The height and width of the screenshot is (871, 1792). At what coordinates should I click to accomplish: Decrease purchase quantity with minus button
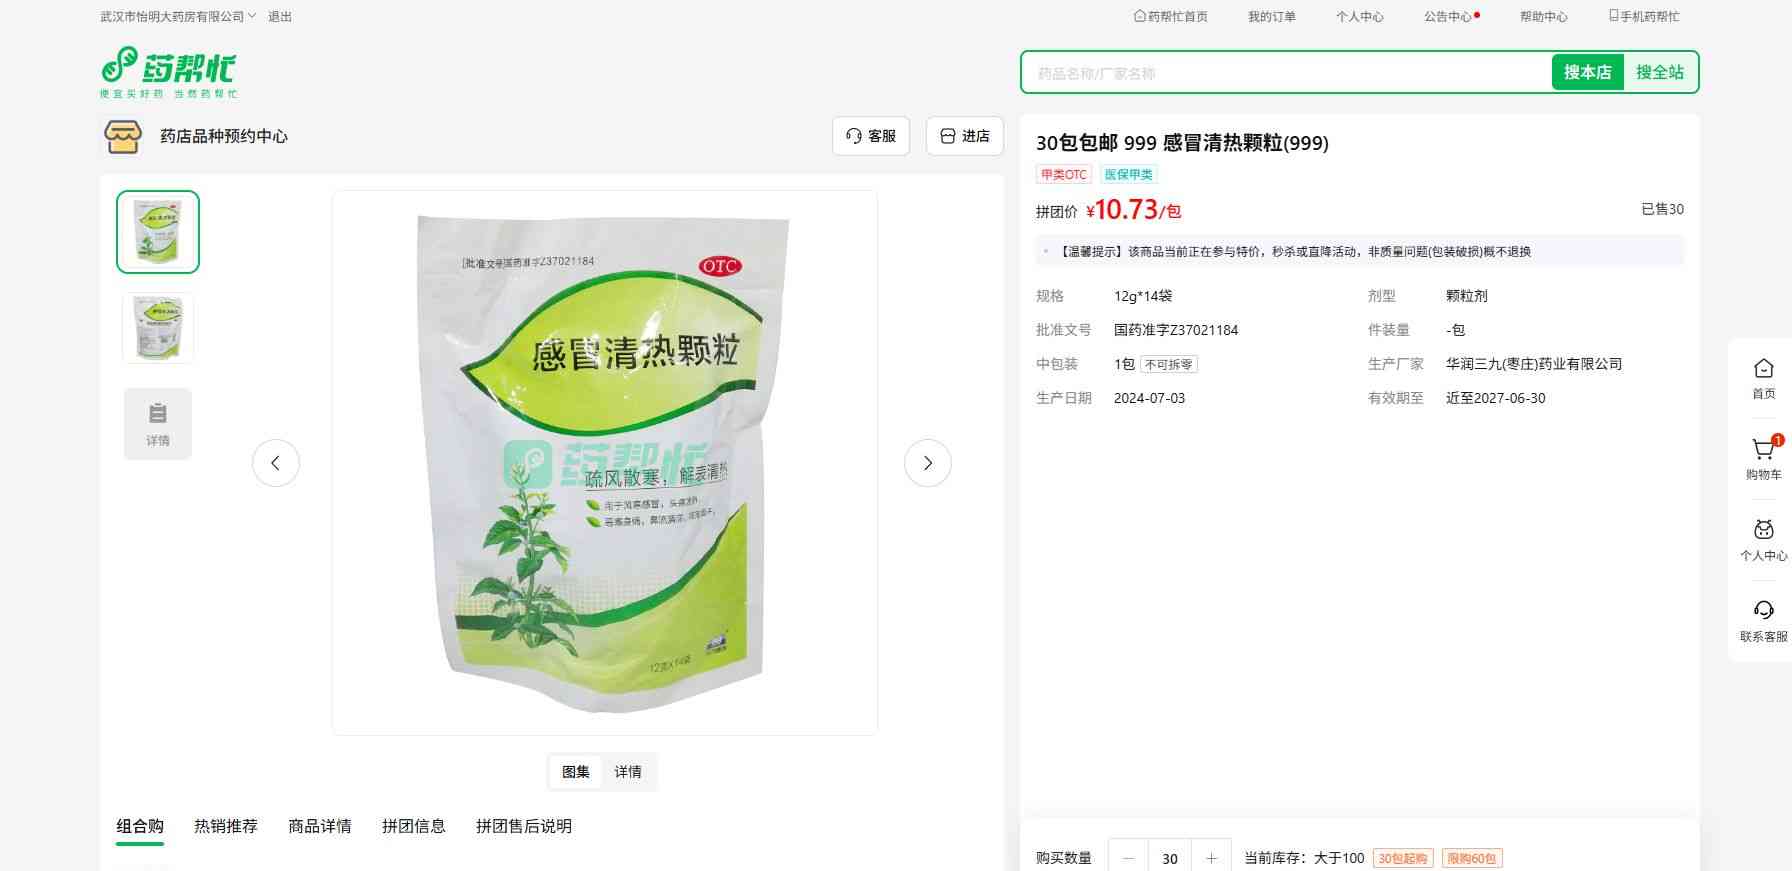[x=1129, y=858]
